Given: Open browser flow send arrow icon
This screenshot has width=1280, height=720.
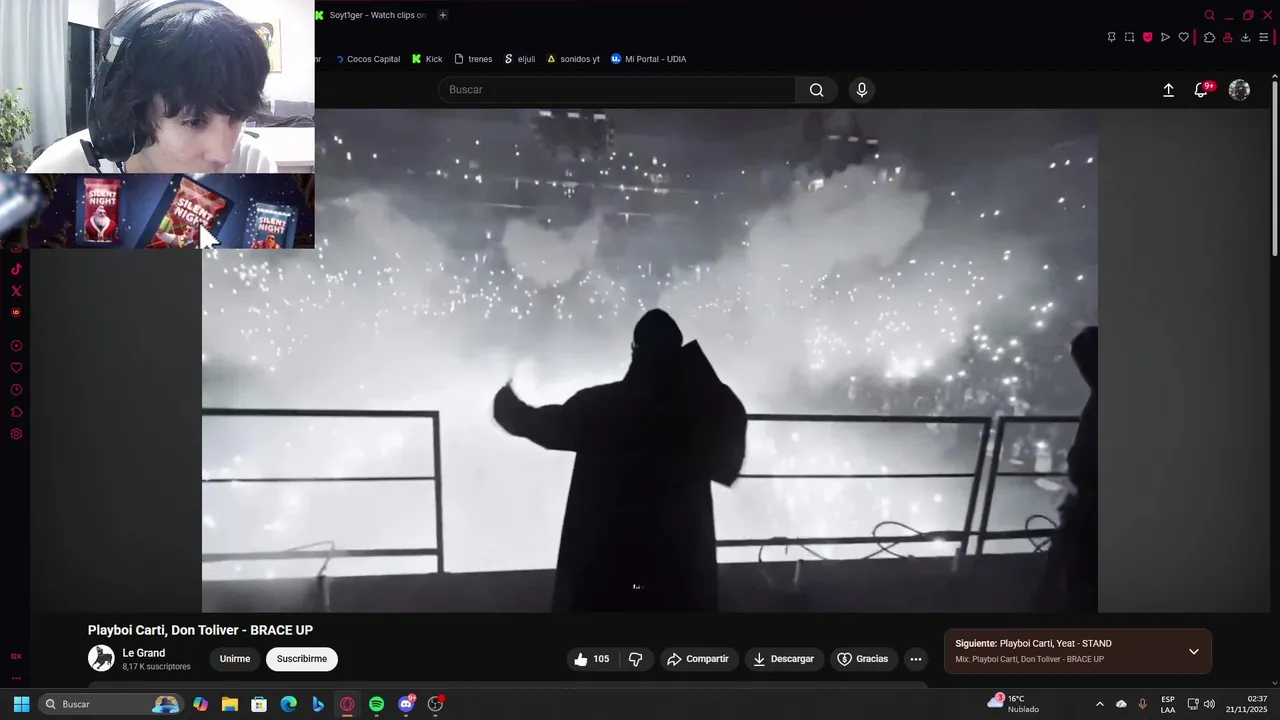Looking at the screenshot, I should point(1165,37).
